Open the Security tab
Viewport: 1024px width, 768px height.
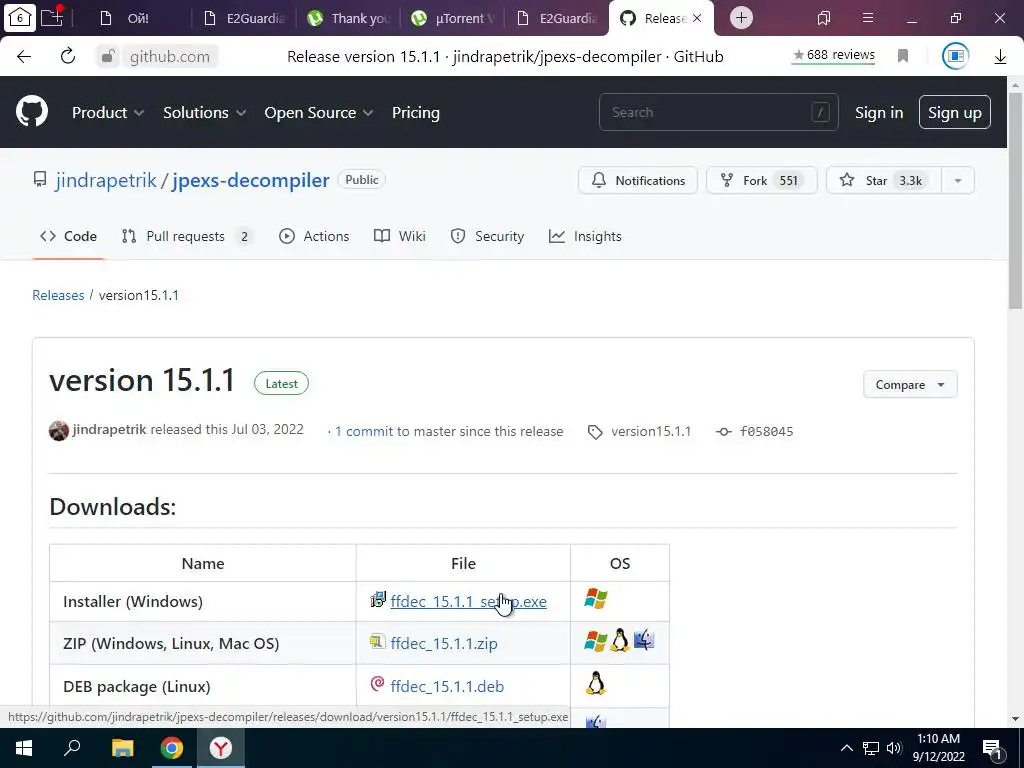click(487, 236)
